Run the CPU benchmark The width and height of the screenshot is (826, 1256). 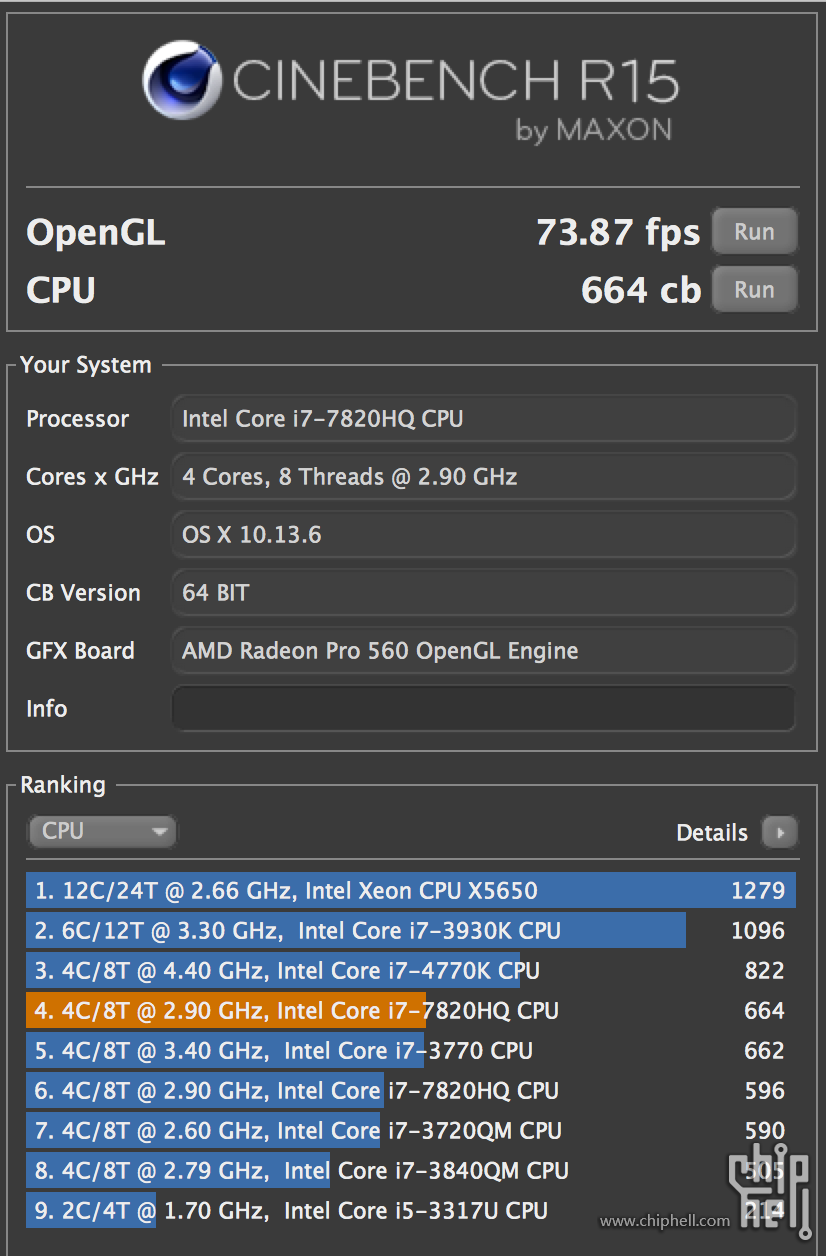[754, 290]
